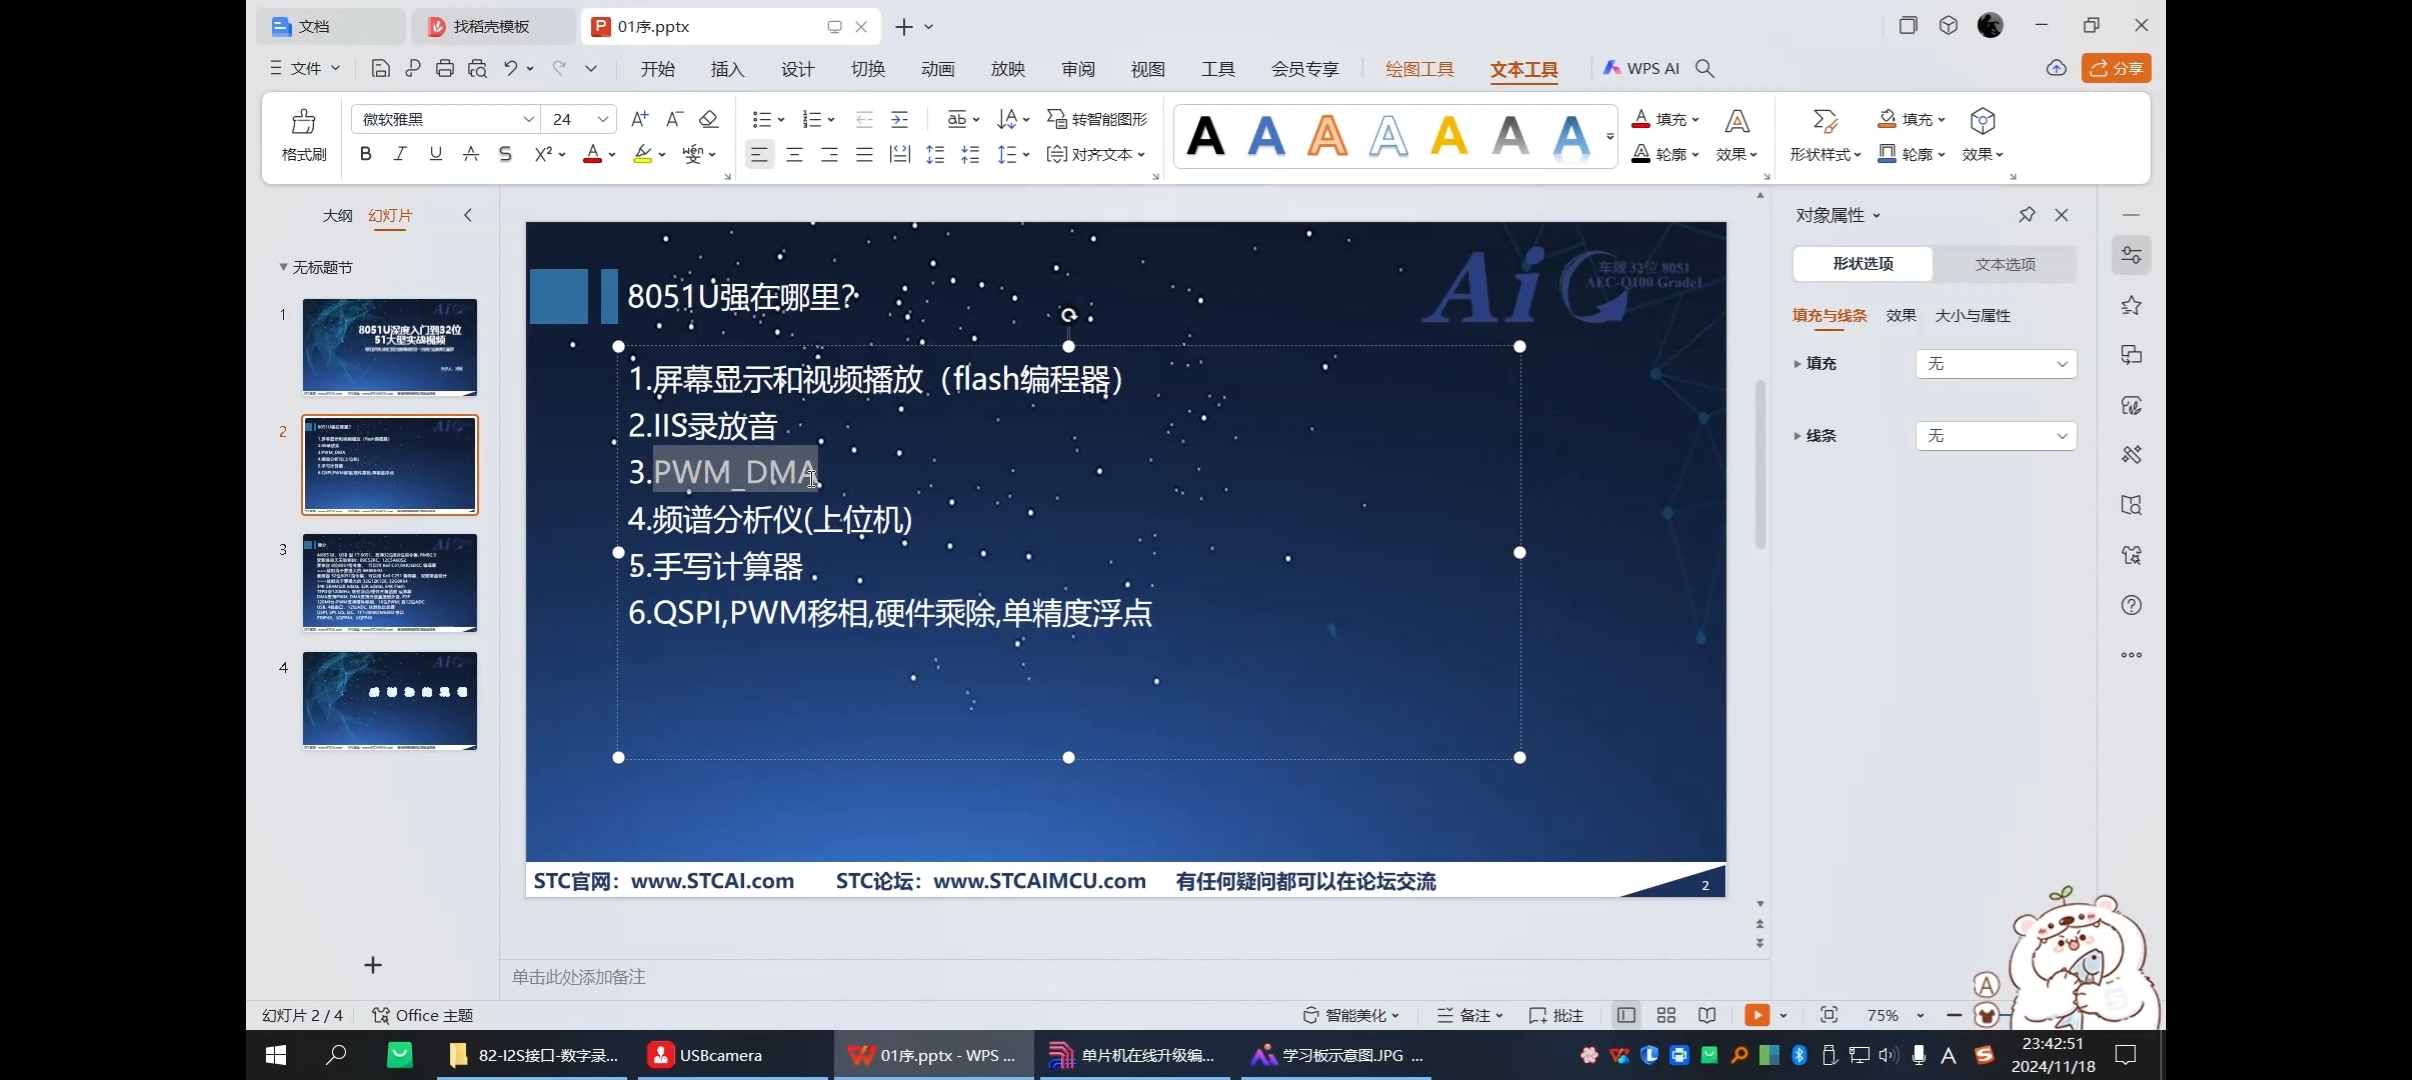Expand the line (线条) section
2412x1080 pixels.
click(x=1797, y=436)
